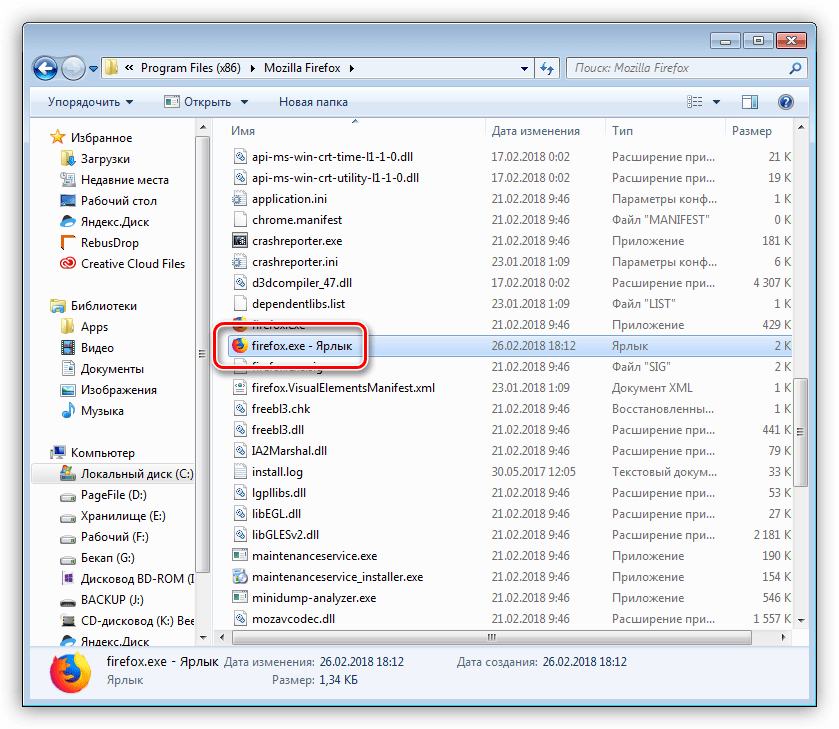This screenshot has height=729, width=839.
Task: Click navigation pane scroll down arrow
Action: 203,637
